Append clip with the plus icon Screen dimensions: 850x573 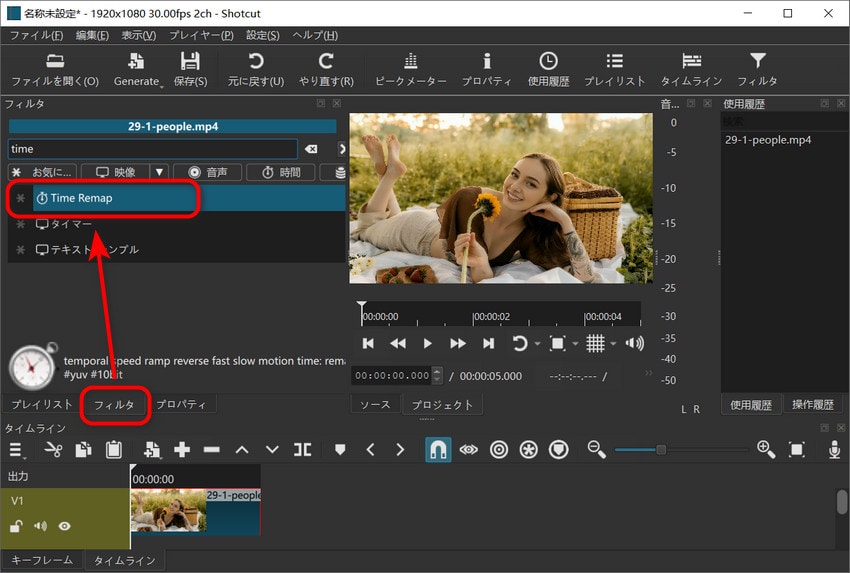[182, 450]
